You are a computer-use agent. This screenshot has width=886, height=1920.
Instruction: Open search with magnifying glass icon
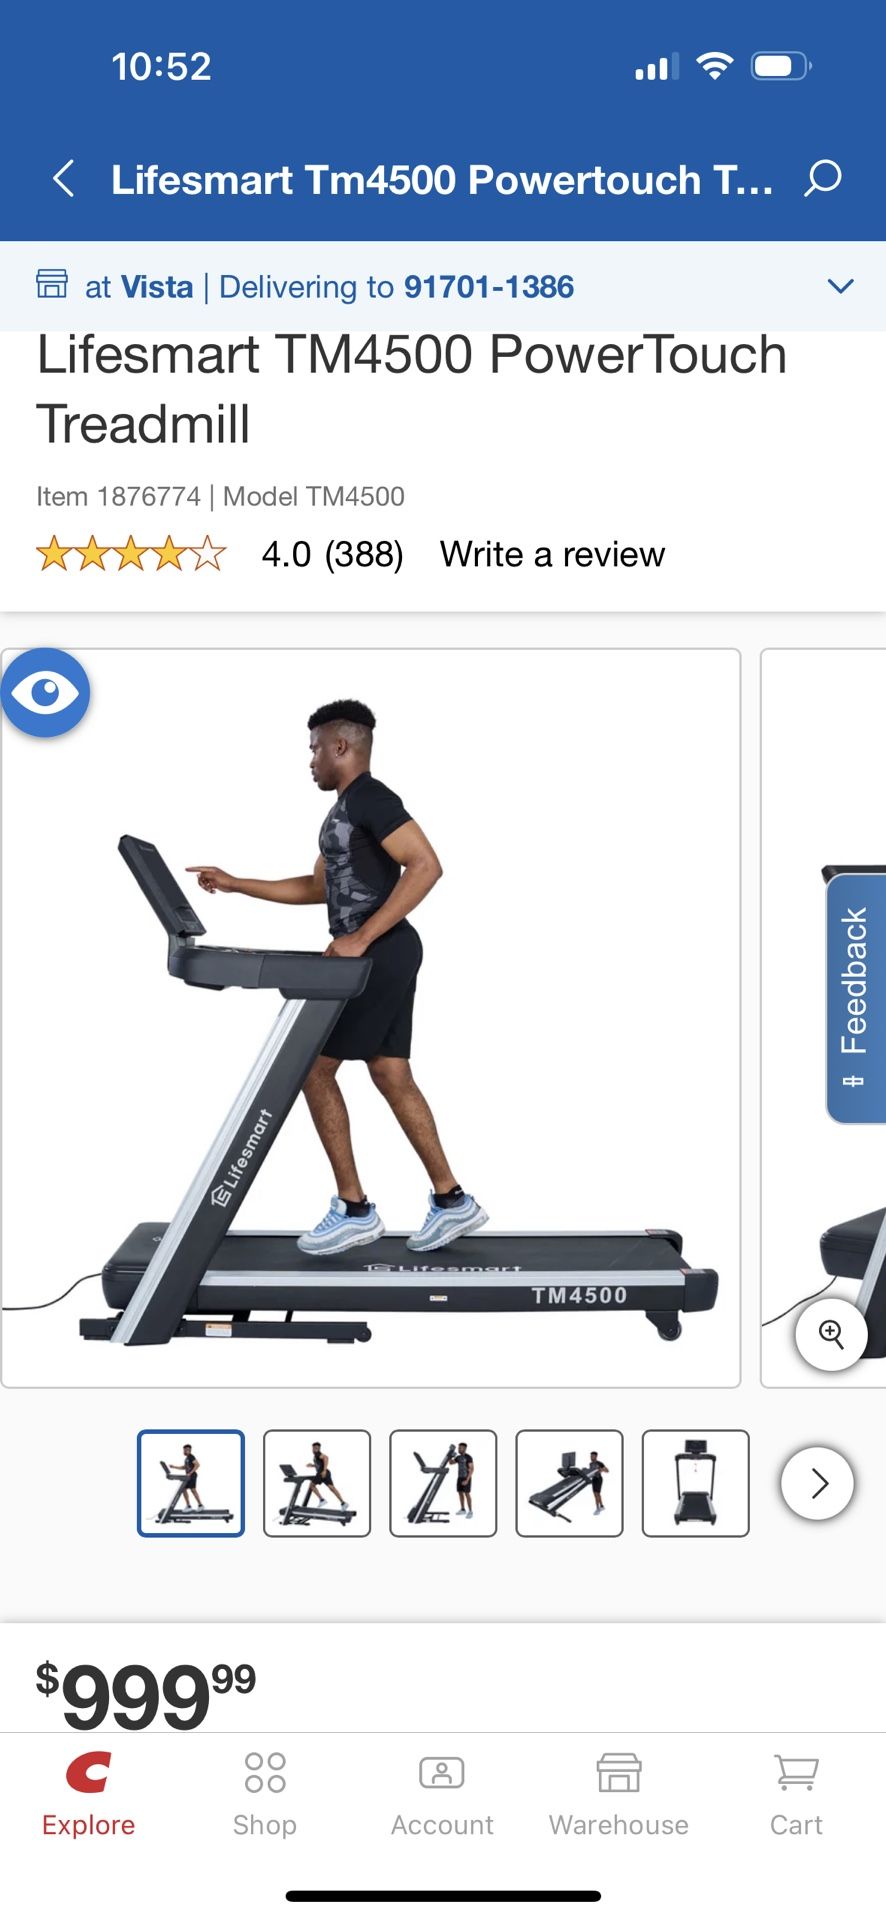(x=823, y=179)
